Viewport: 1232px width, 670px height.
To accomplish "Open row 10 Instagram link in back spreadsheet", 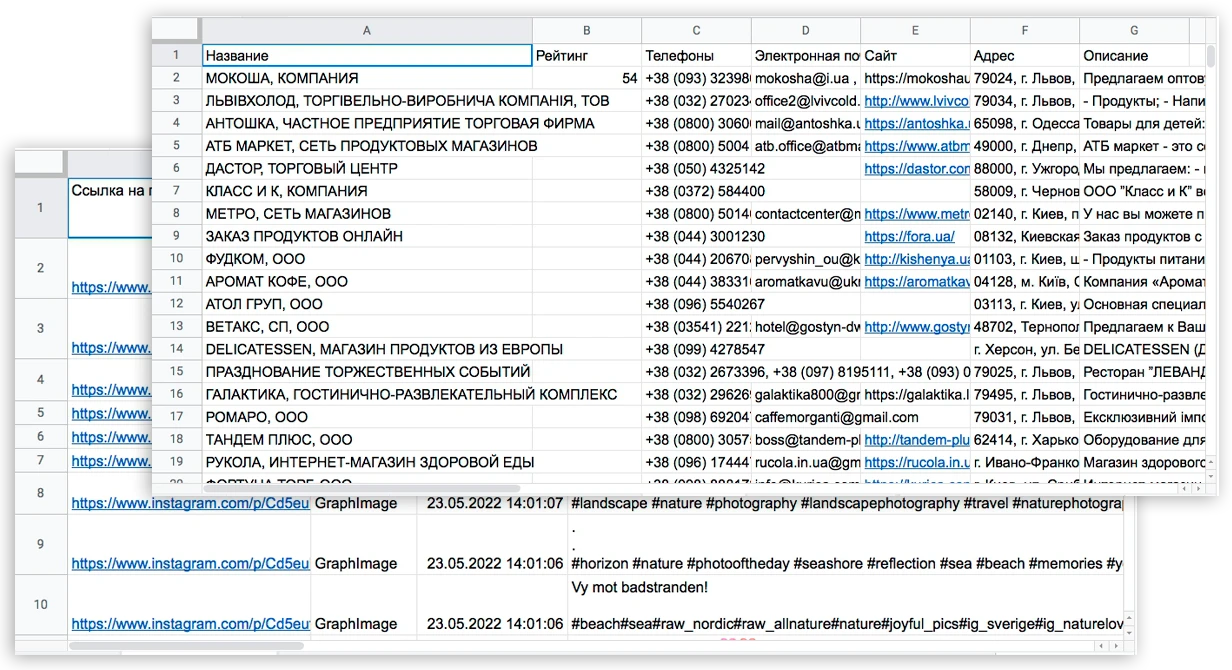I will click(190, 625).
